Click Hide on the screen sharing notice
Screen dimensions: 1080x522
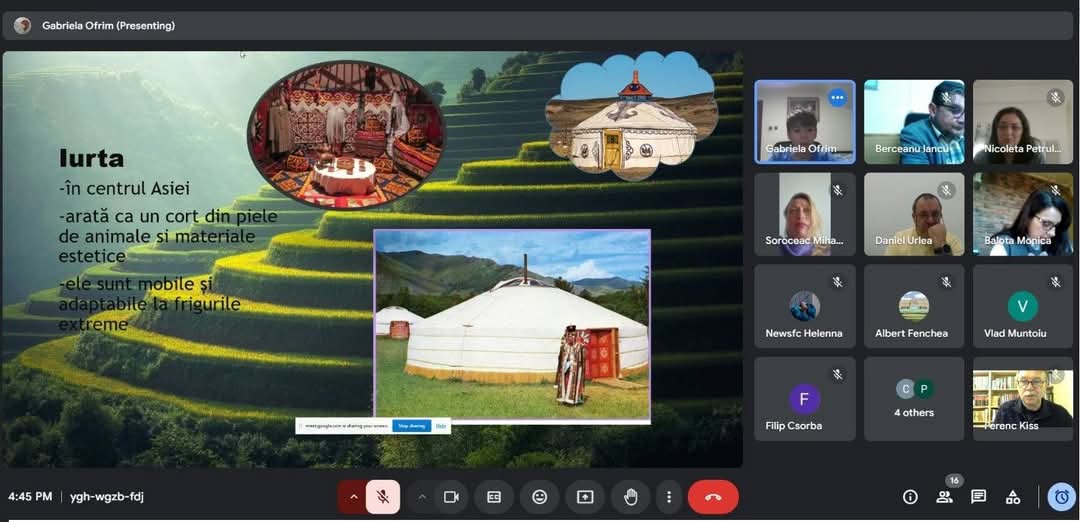coord(440,426)
